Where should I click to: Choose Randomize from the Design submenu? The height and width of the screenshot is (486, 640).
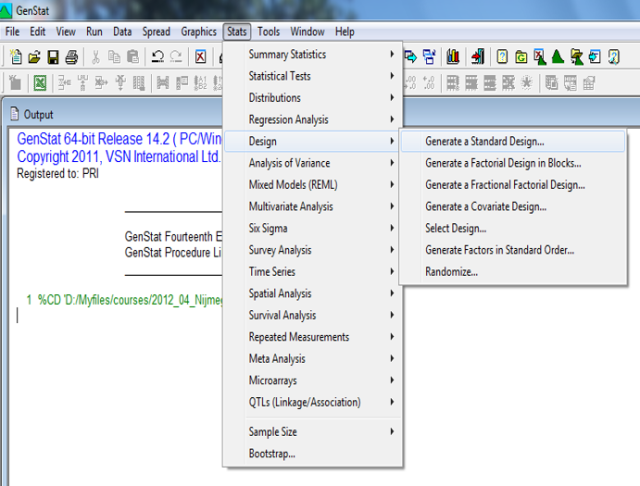pyautogui.click(x=451, y=271)
